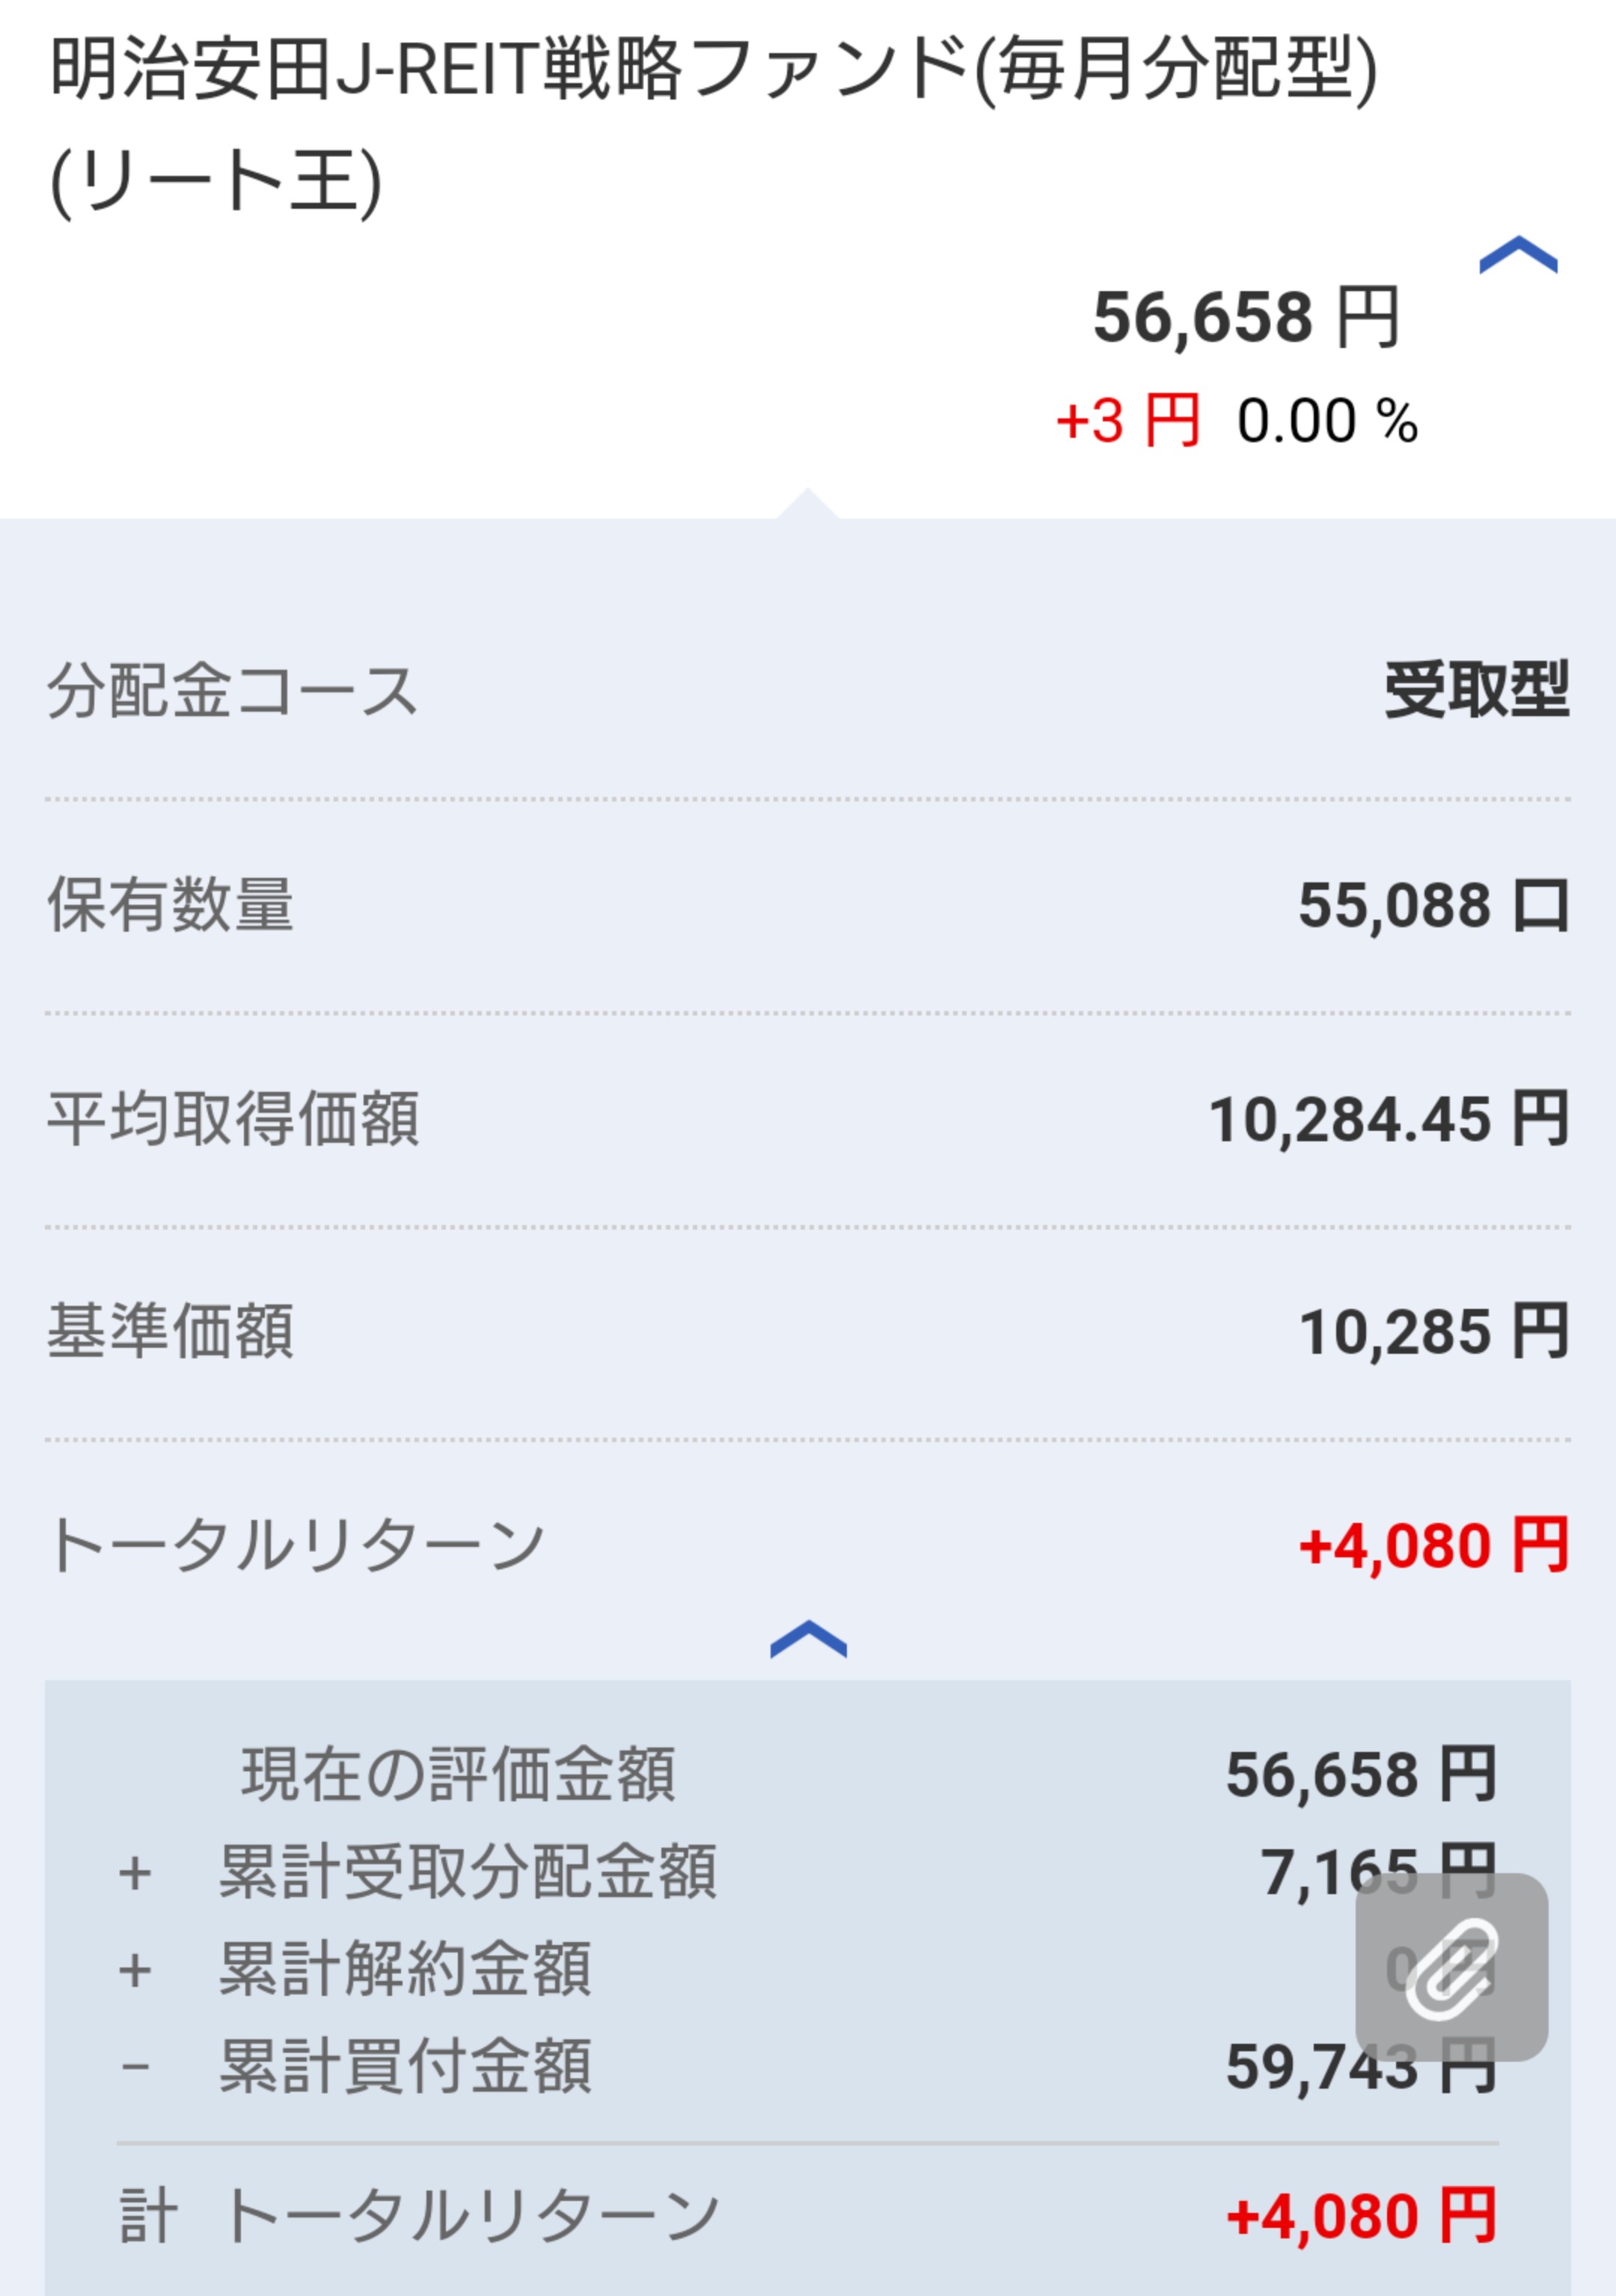1616x2296 pixels.
Task: Select the 累計受取分配金額 breakdown line
Action: pos(467,1872)
